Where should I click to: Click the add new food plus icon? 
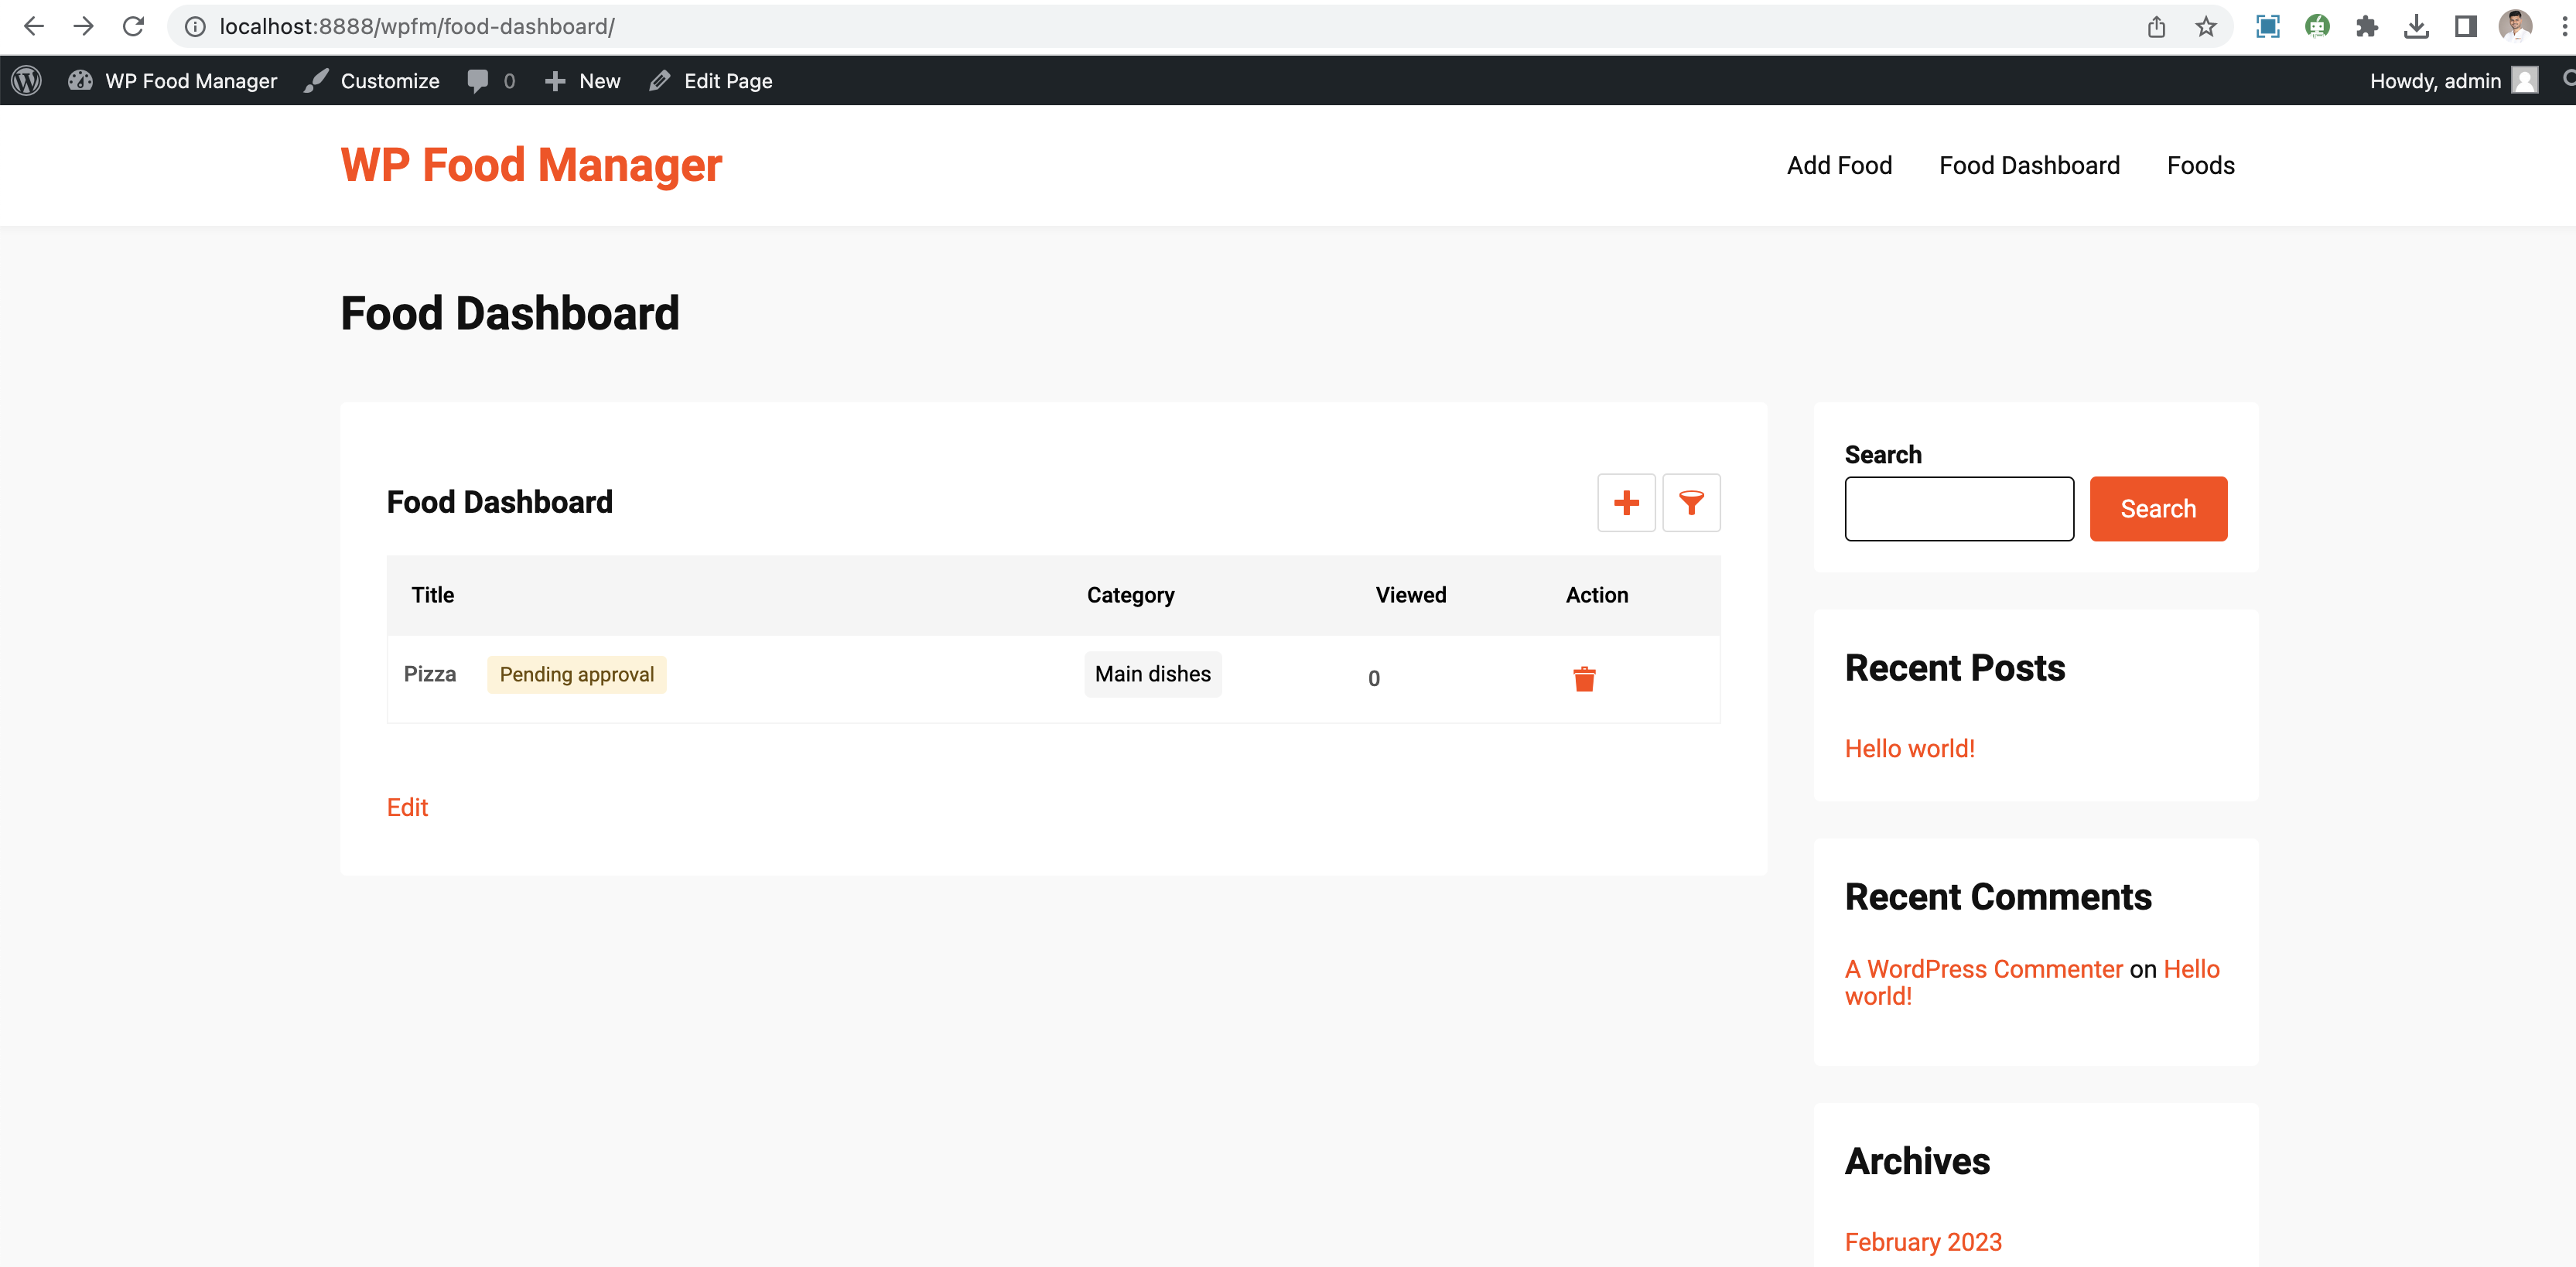pyautogui.click(x=1626, y=503)
